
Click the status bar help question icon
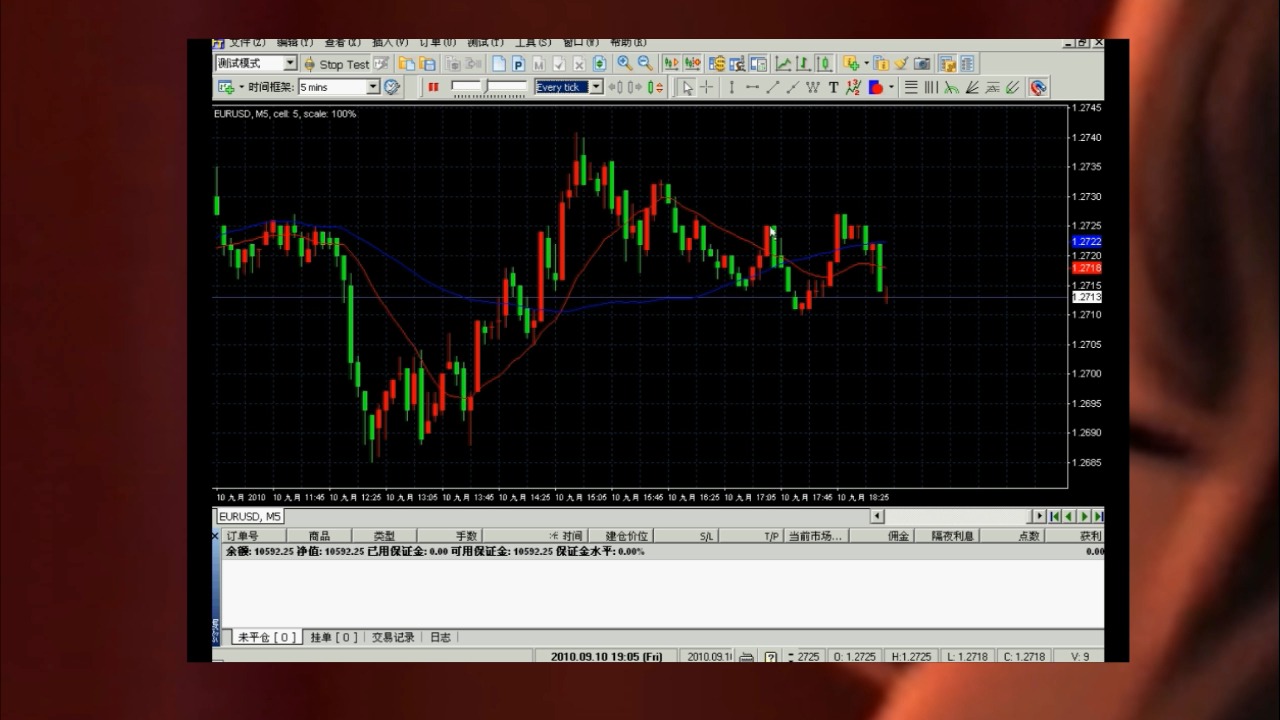771,657
